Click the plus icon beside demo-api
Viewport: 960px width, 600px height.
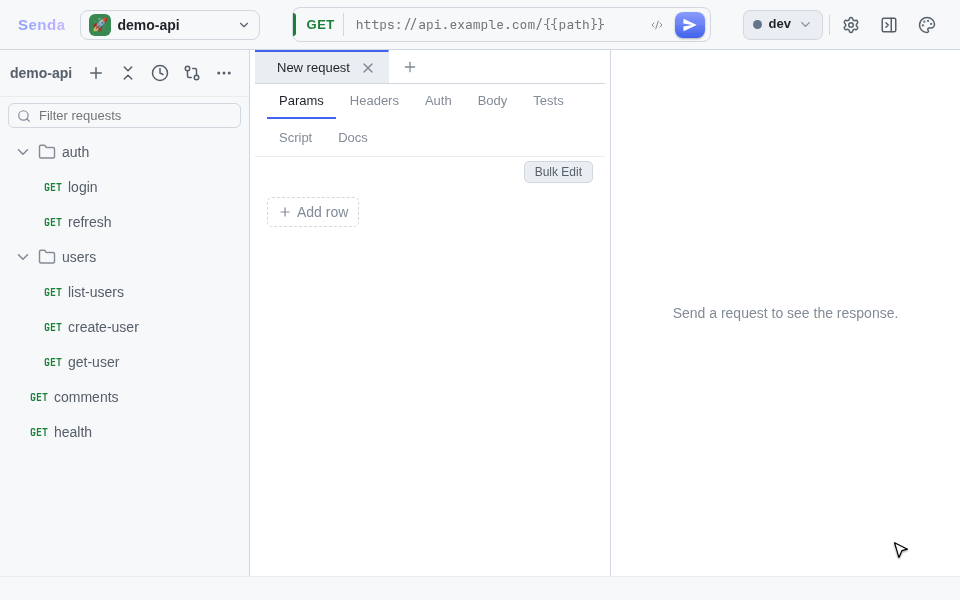click(x=96, y=73)
